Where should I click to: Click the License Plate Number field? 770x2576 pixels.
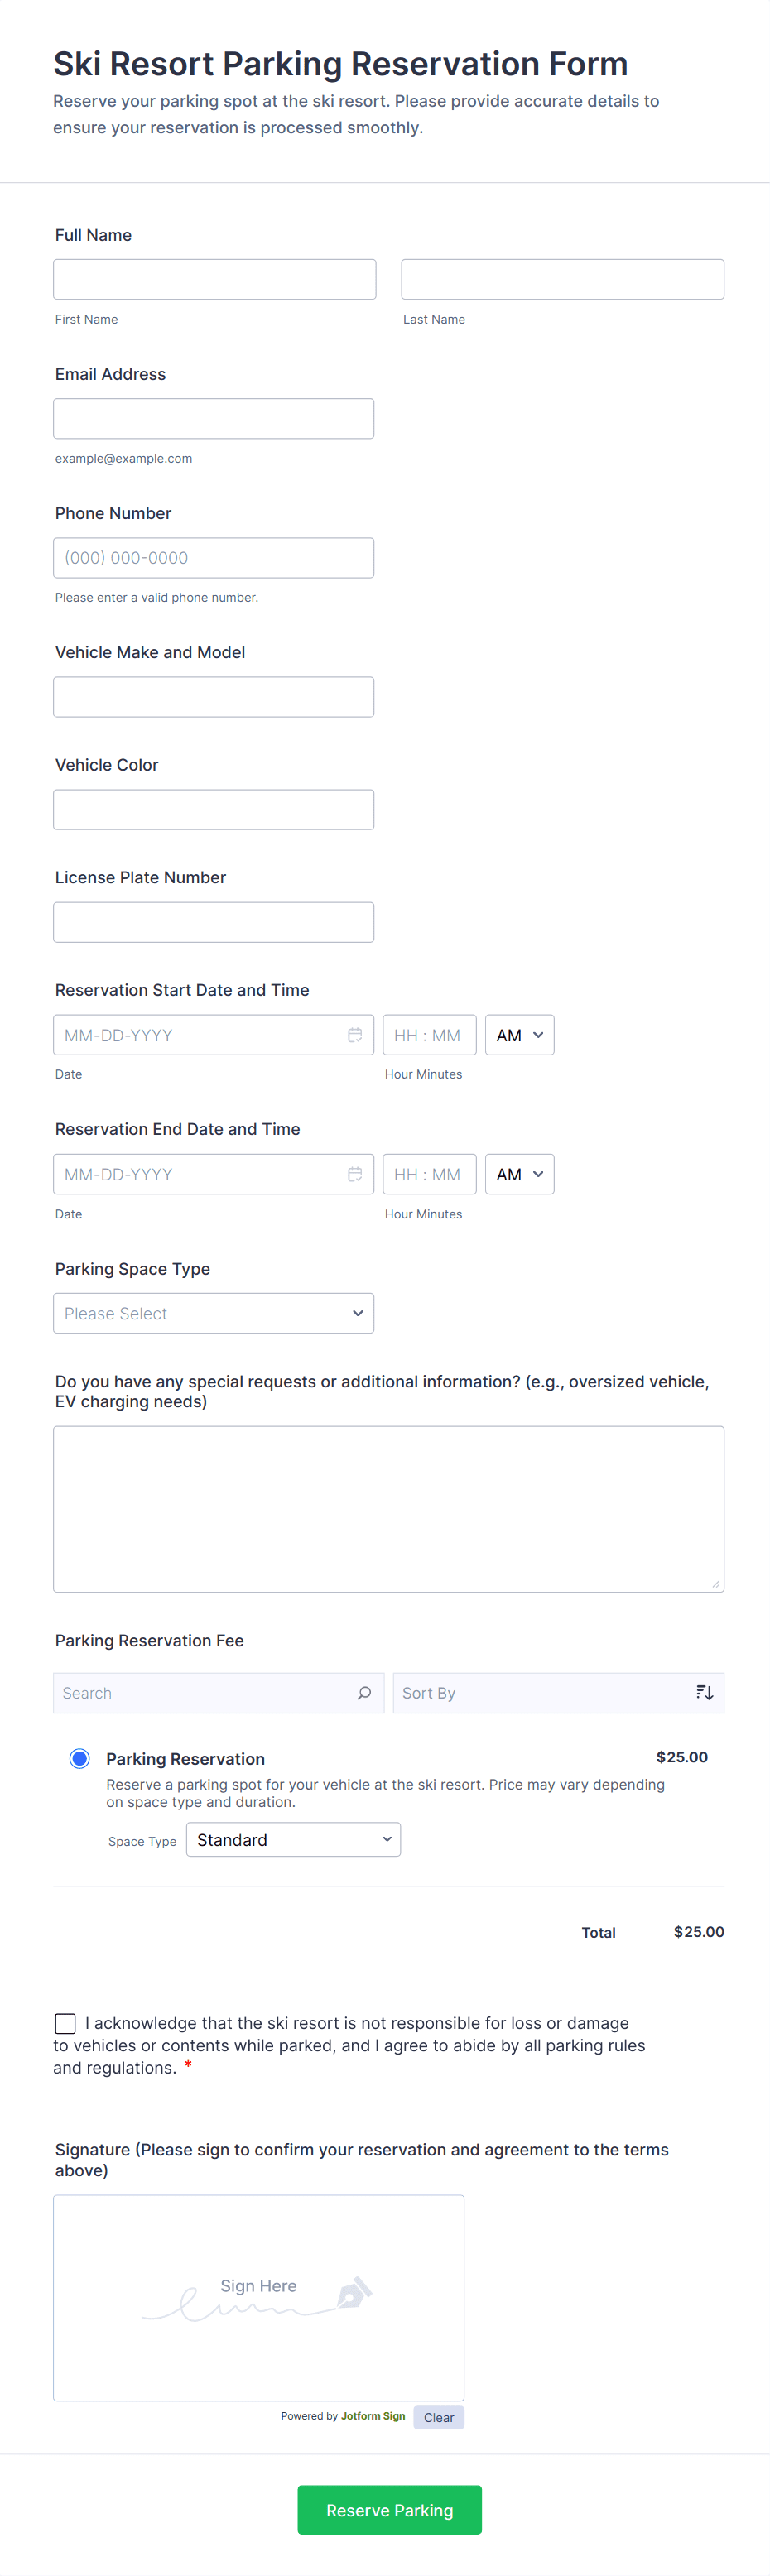pyautogui.click(x=213, y=922)
